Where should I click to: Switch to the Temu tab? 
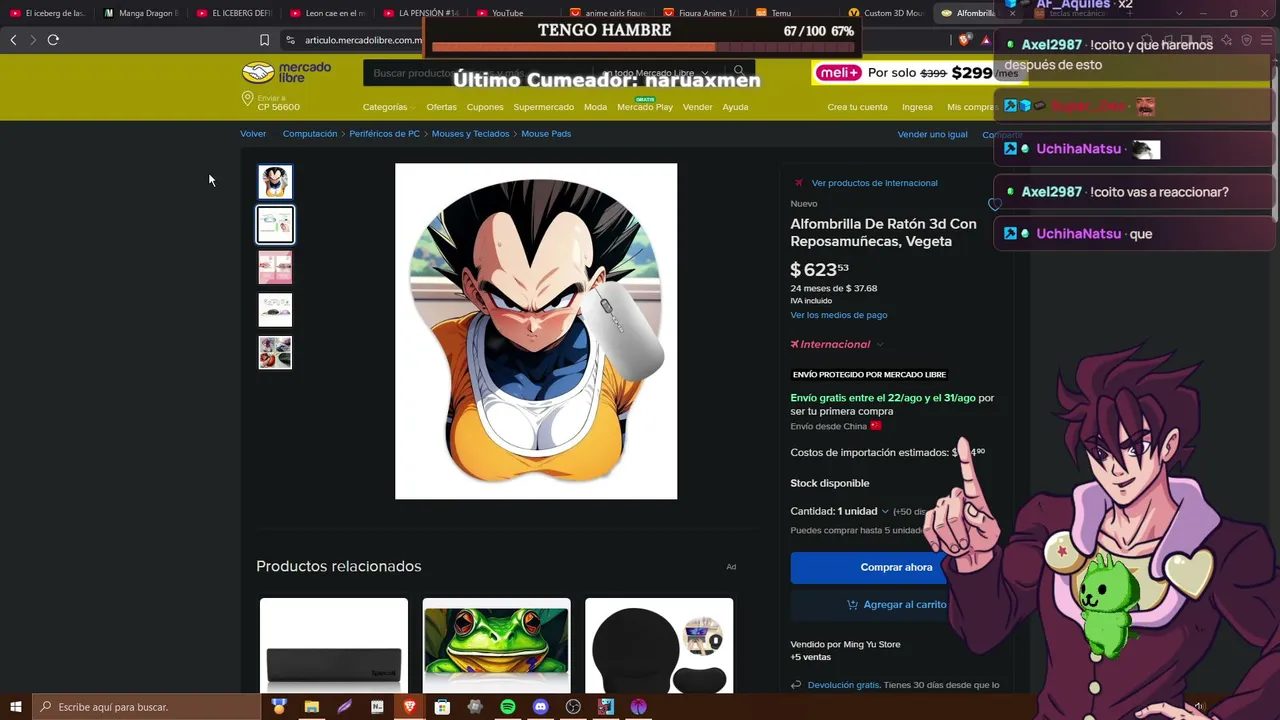(x=792, y=13)
